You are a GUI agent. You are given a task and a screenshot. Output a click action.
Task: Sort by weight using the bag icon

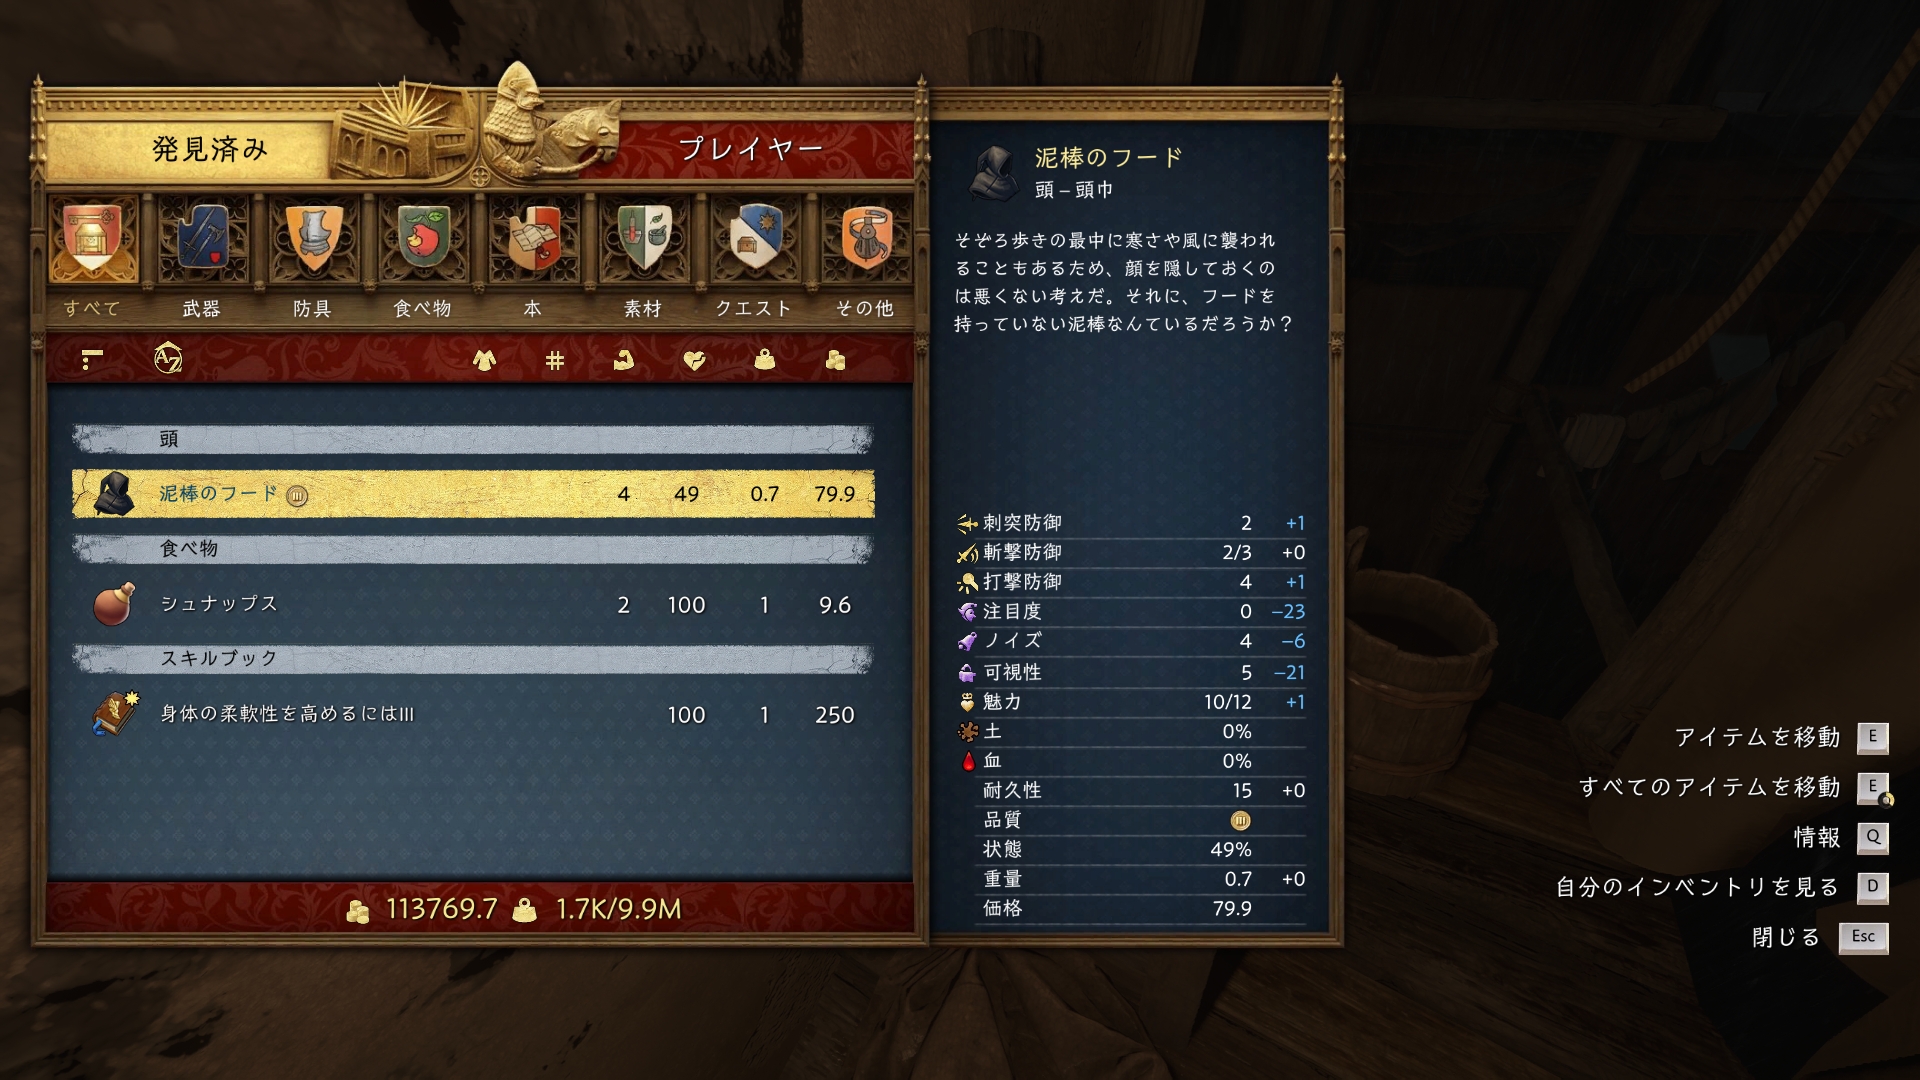point(765,360)
